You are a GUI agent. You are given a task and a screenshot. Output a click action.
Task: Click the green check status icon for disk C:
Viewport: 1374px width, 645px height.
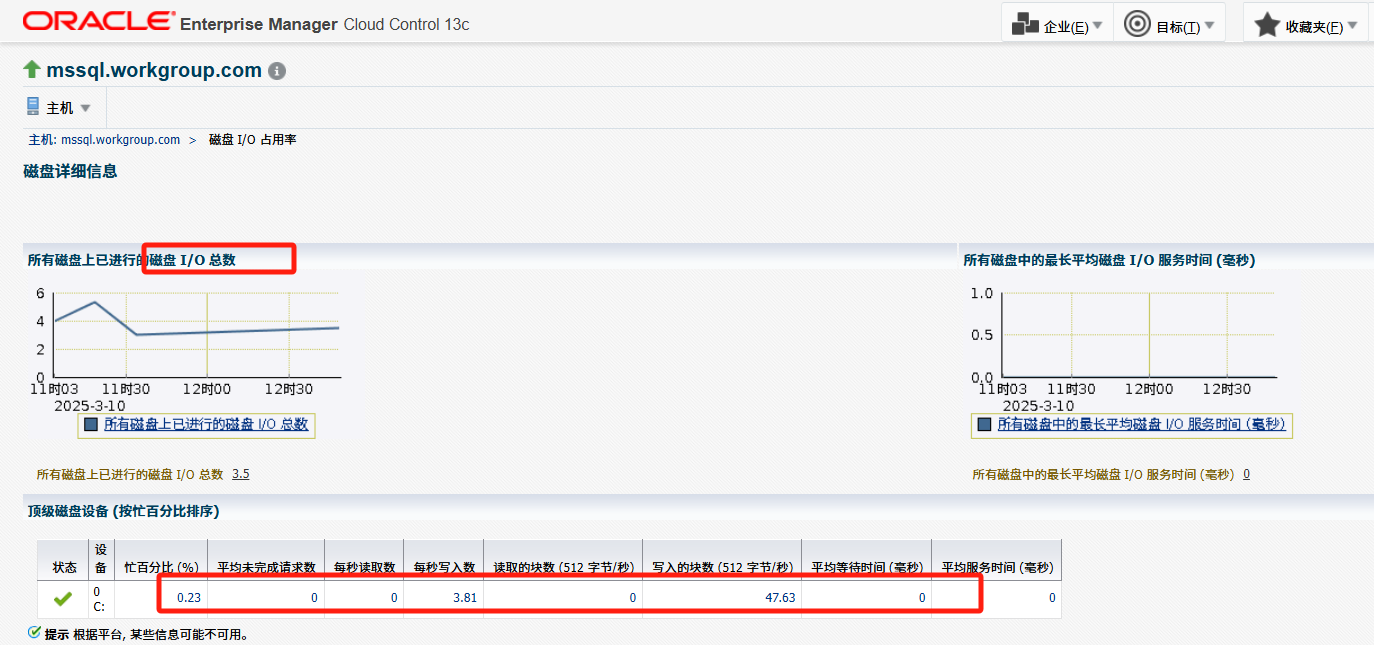coord(63,598)
